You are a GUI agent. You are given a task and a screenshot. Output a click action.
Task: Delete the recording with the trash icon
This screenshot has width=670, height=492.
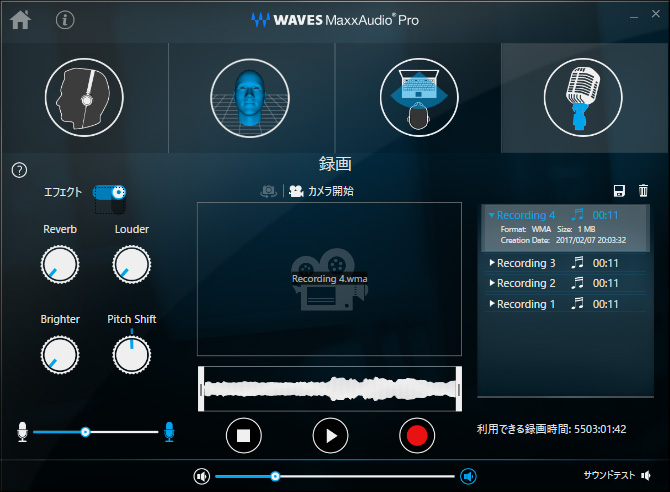643,191
